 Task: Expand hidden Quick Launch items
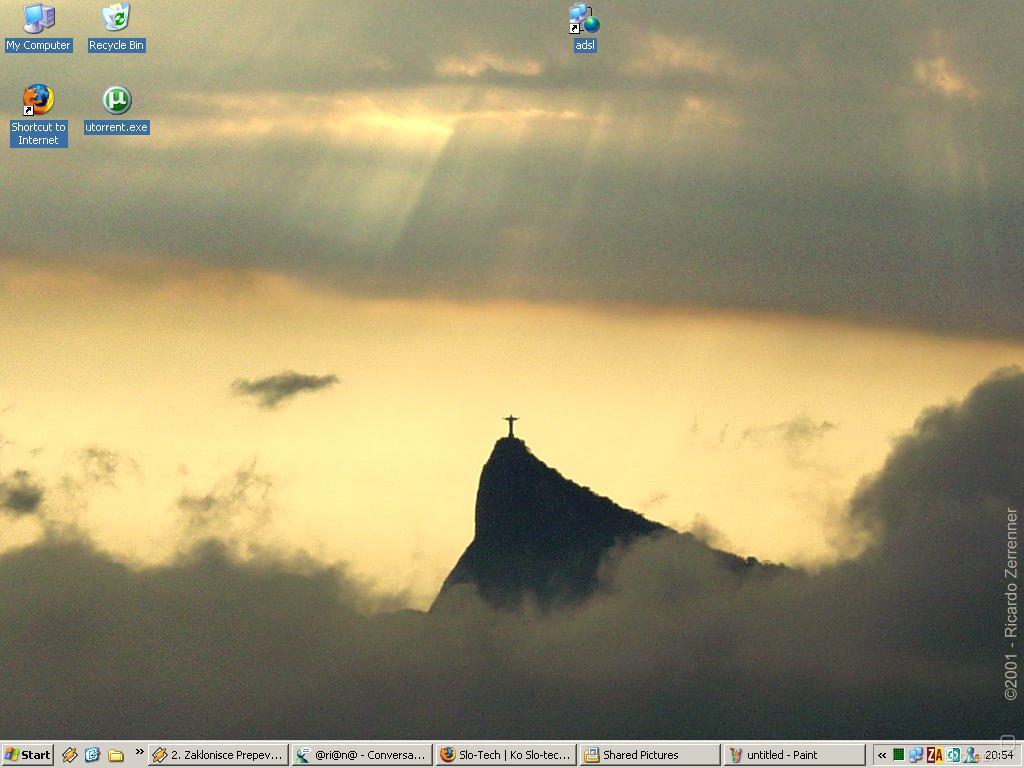click(x=139, y=752)
